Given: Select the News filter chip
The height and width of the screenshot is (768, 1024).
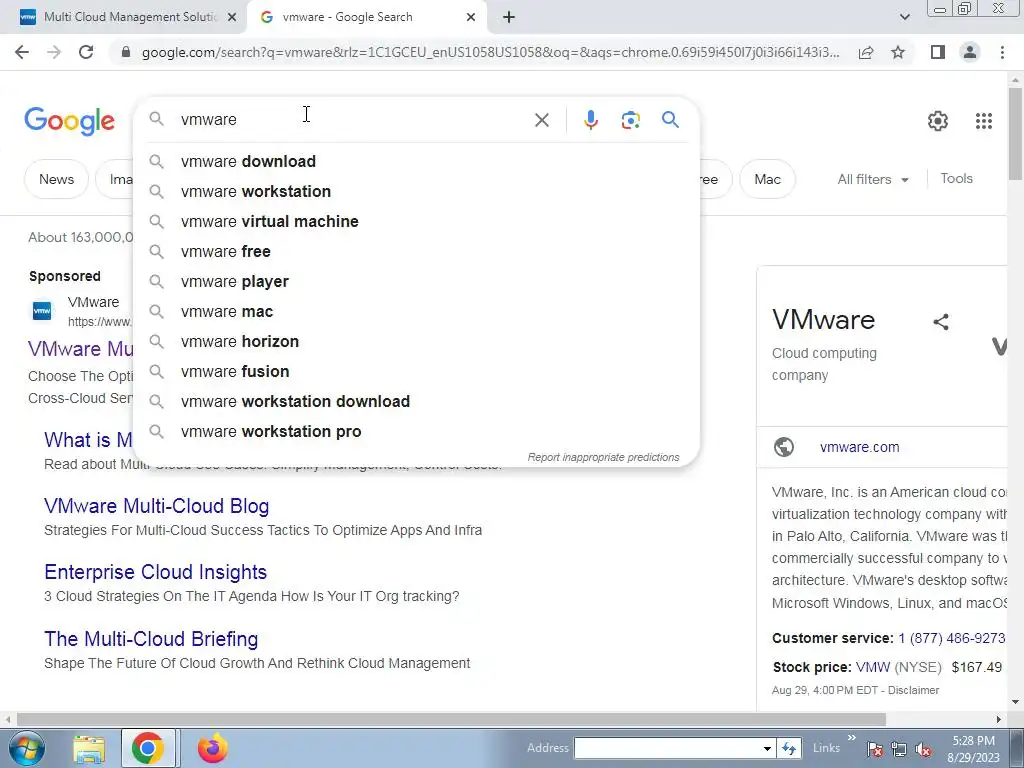Looking at the screenshot, I should coord(56,179).
